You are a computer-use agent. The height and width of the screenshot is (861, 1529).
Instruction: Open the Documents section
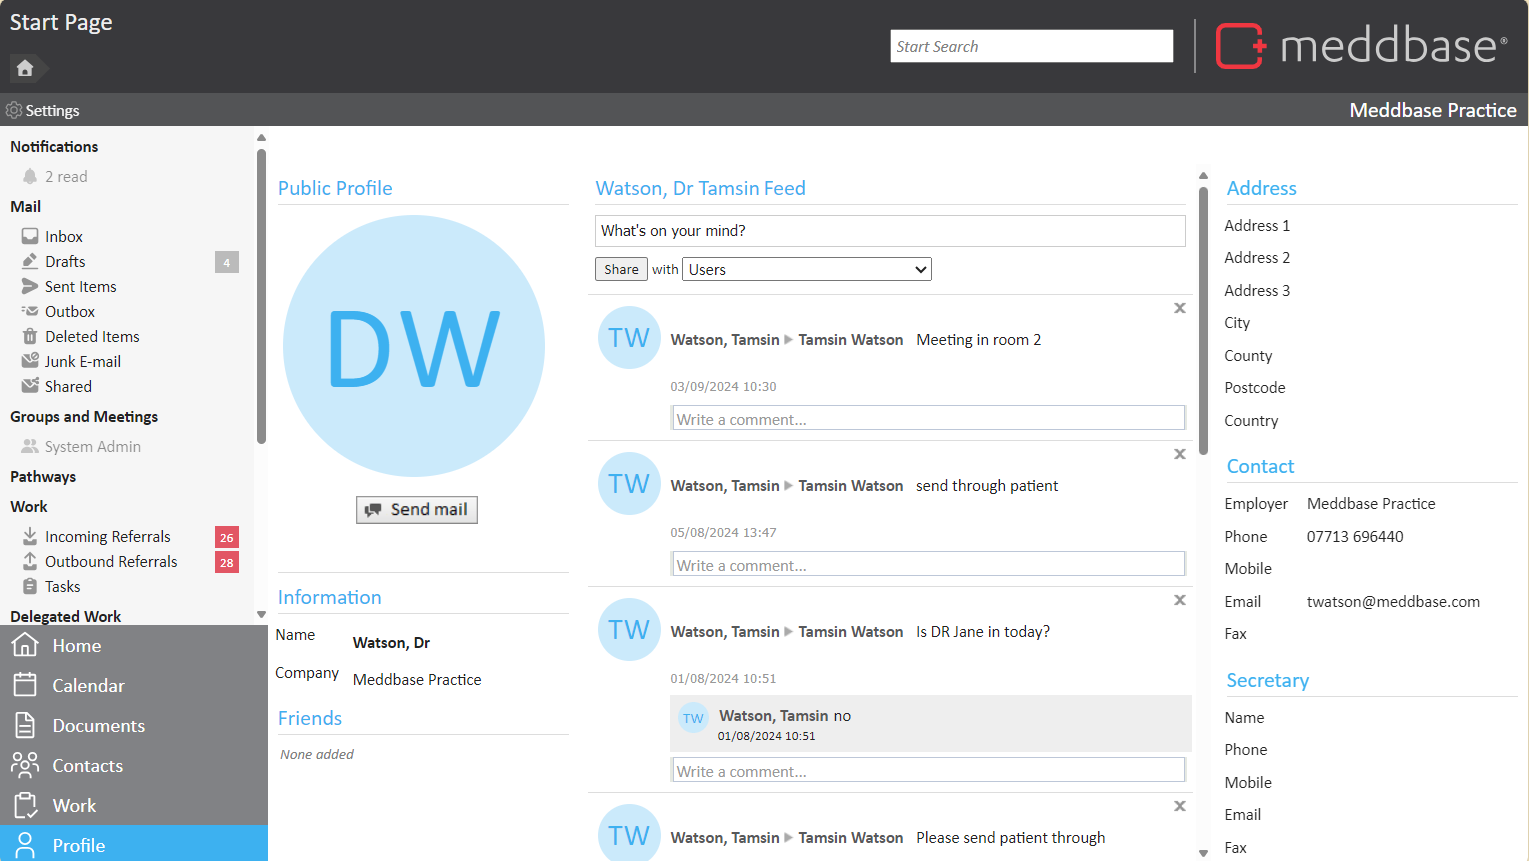point(98,726)
